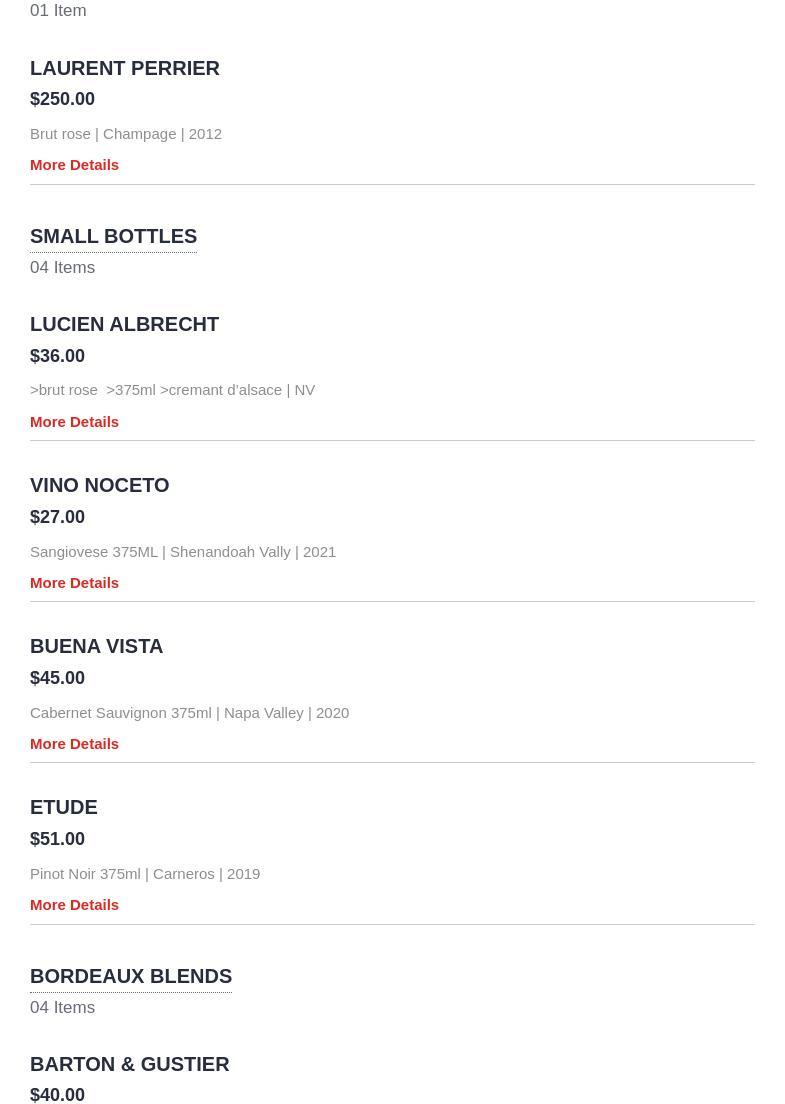This screenshot has height=1104, width=785.
Task: Open More Details for Buena Vista
Action: coord(74,744)
